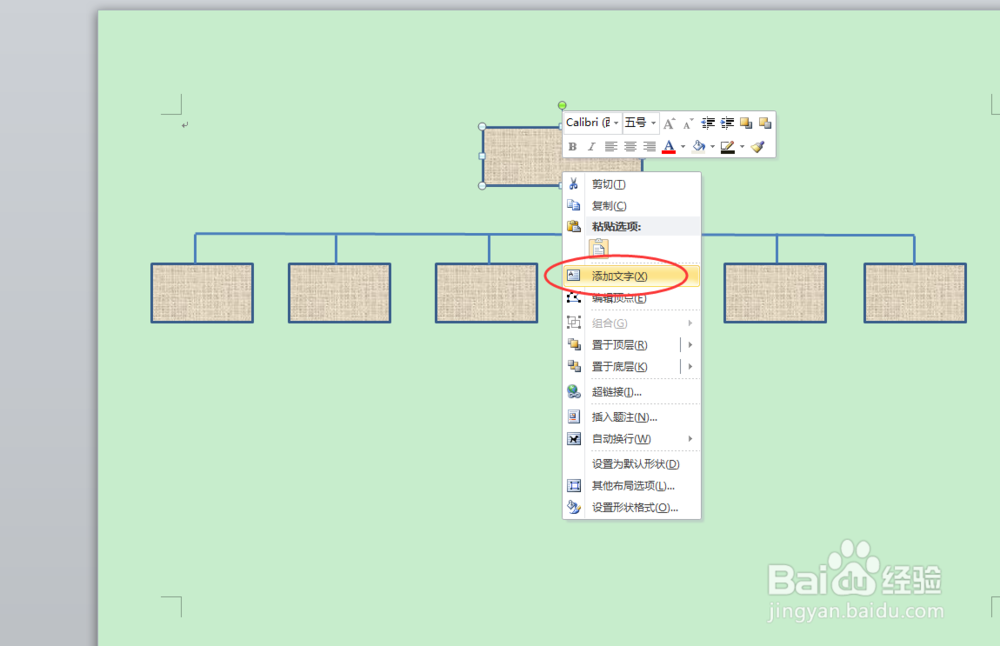Select 插入题注(N)... menu entry
The width and height of the screenshot is (1000, 646).
(631, 417)
